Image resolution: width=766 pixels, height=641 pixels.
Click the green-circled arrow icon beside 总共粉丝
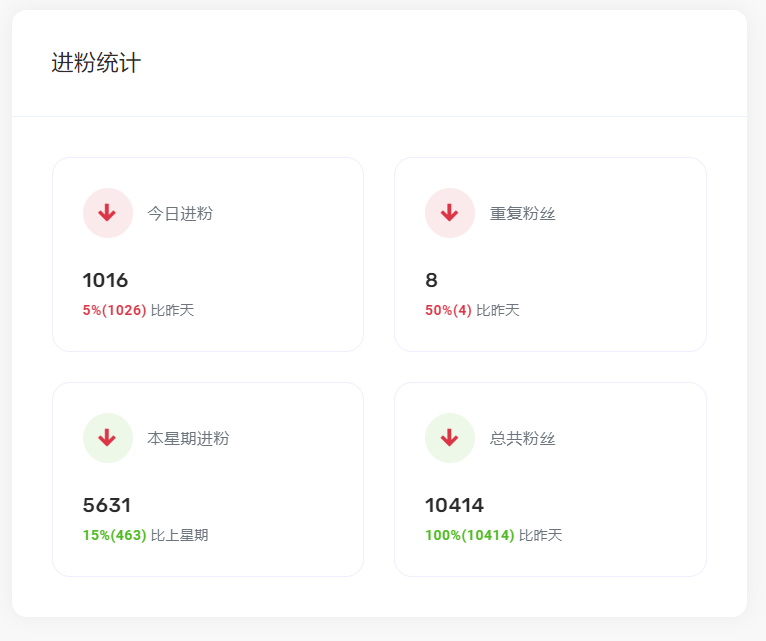coord(450,438)
